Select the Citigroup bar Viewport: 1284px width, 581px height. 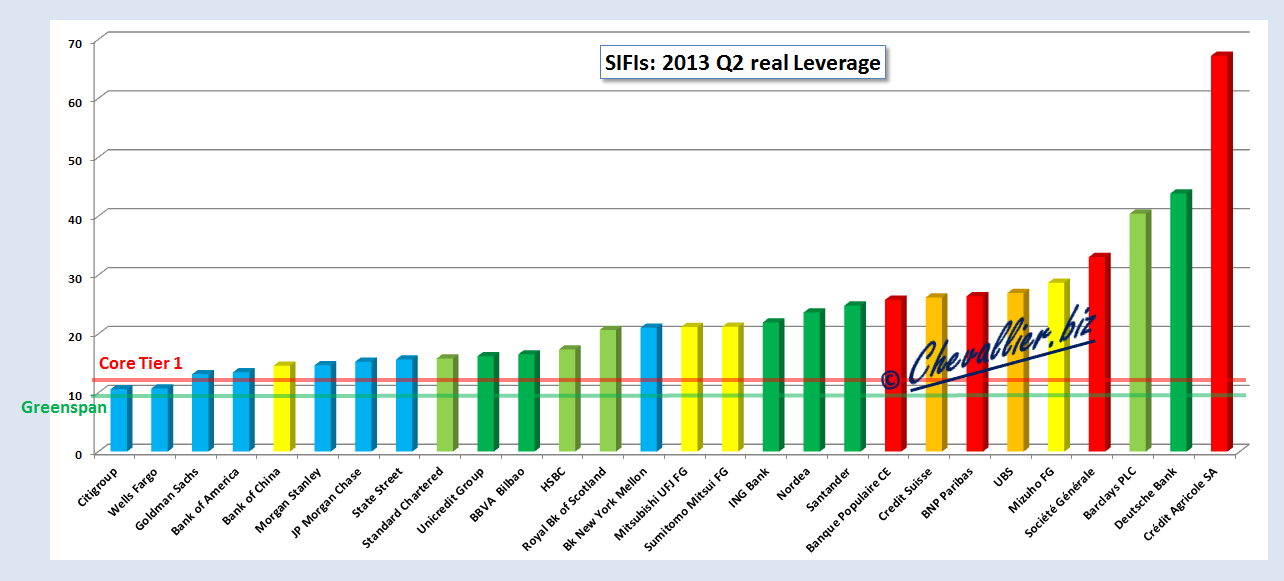(121, 418)
